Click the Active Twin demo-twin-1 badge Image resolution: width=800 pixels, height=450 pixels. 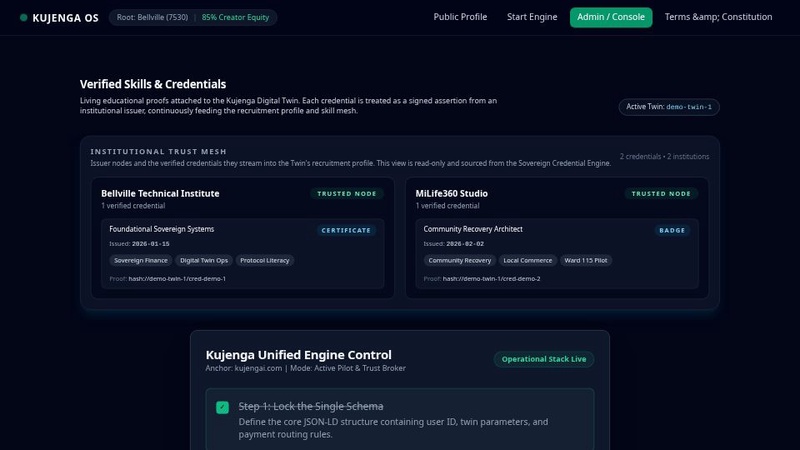669,107
